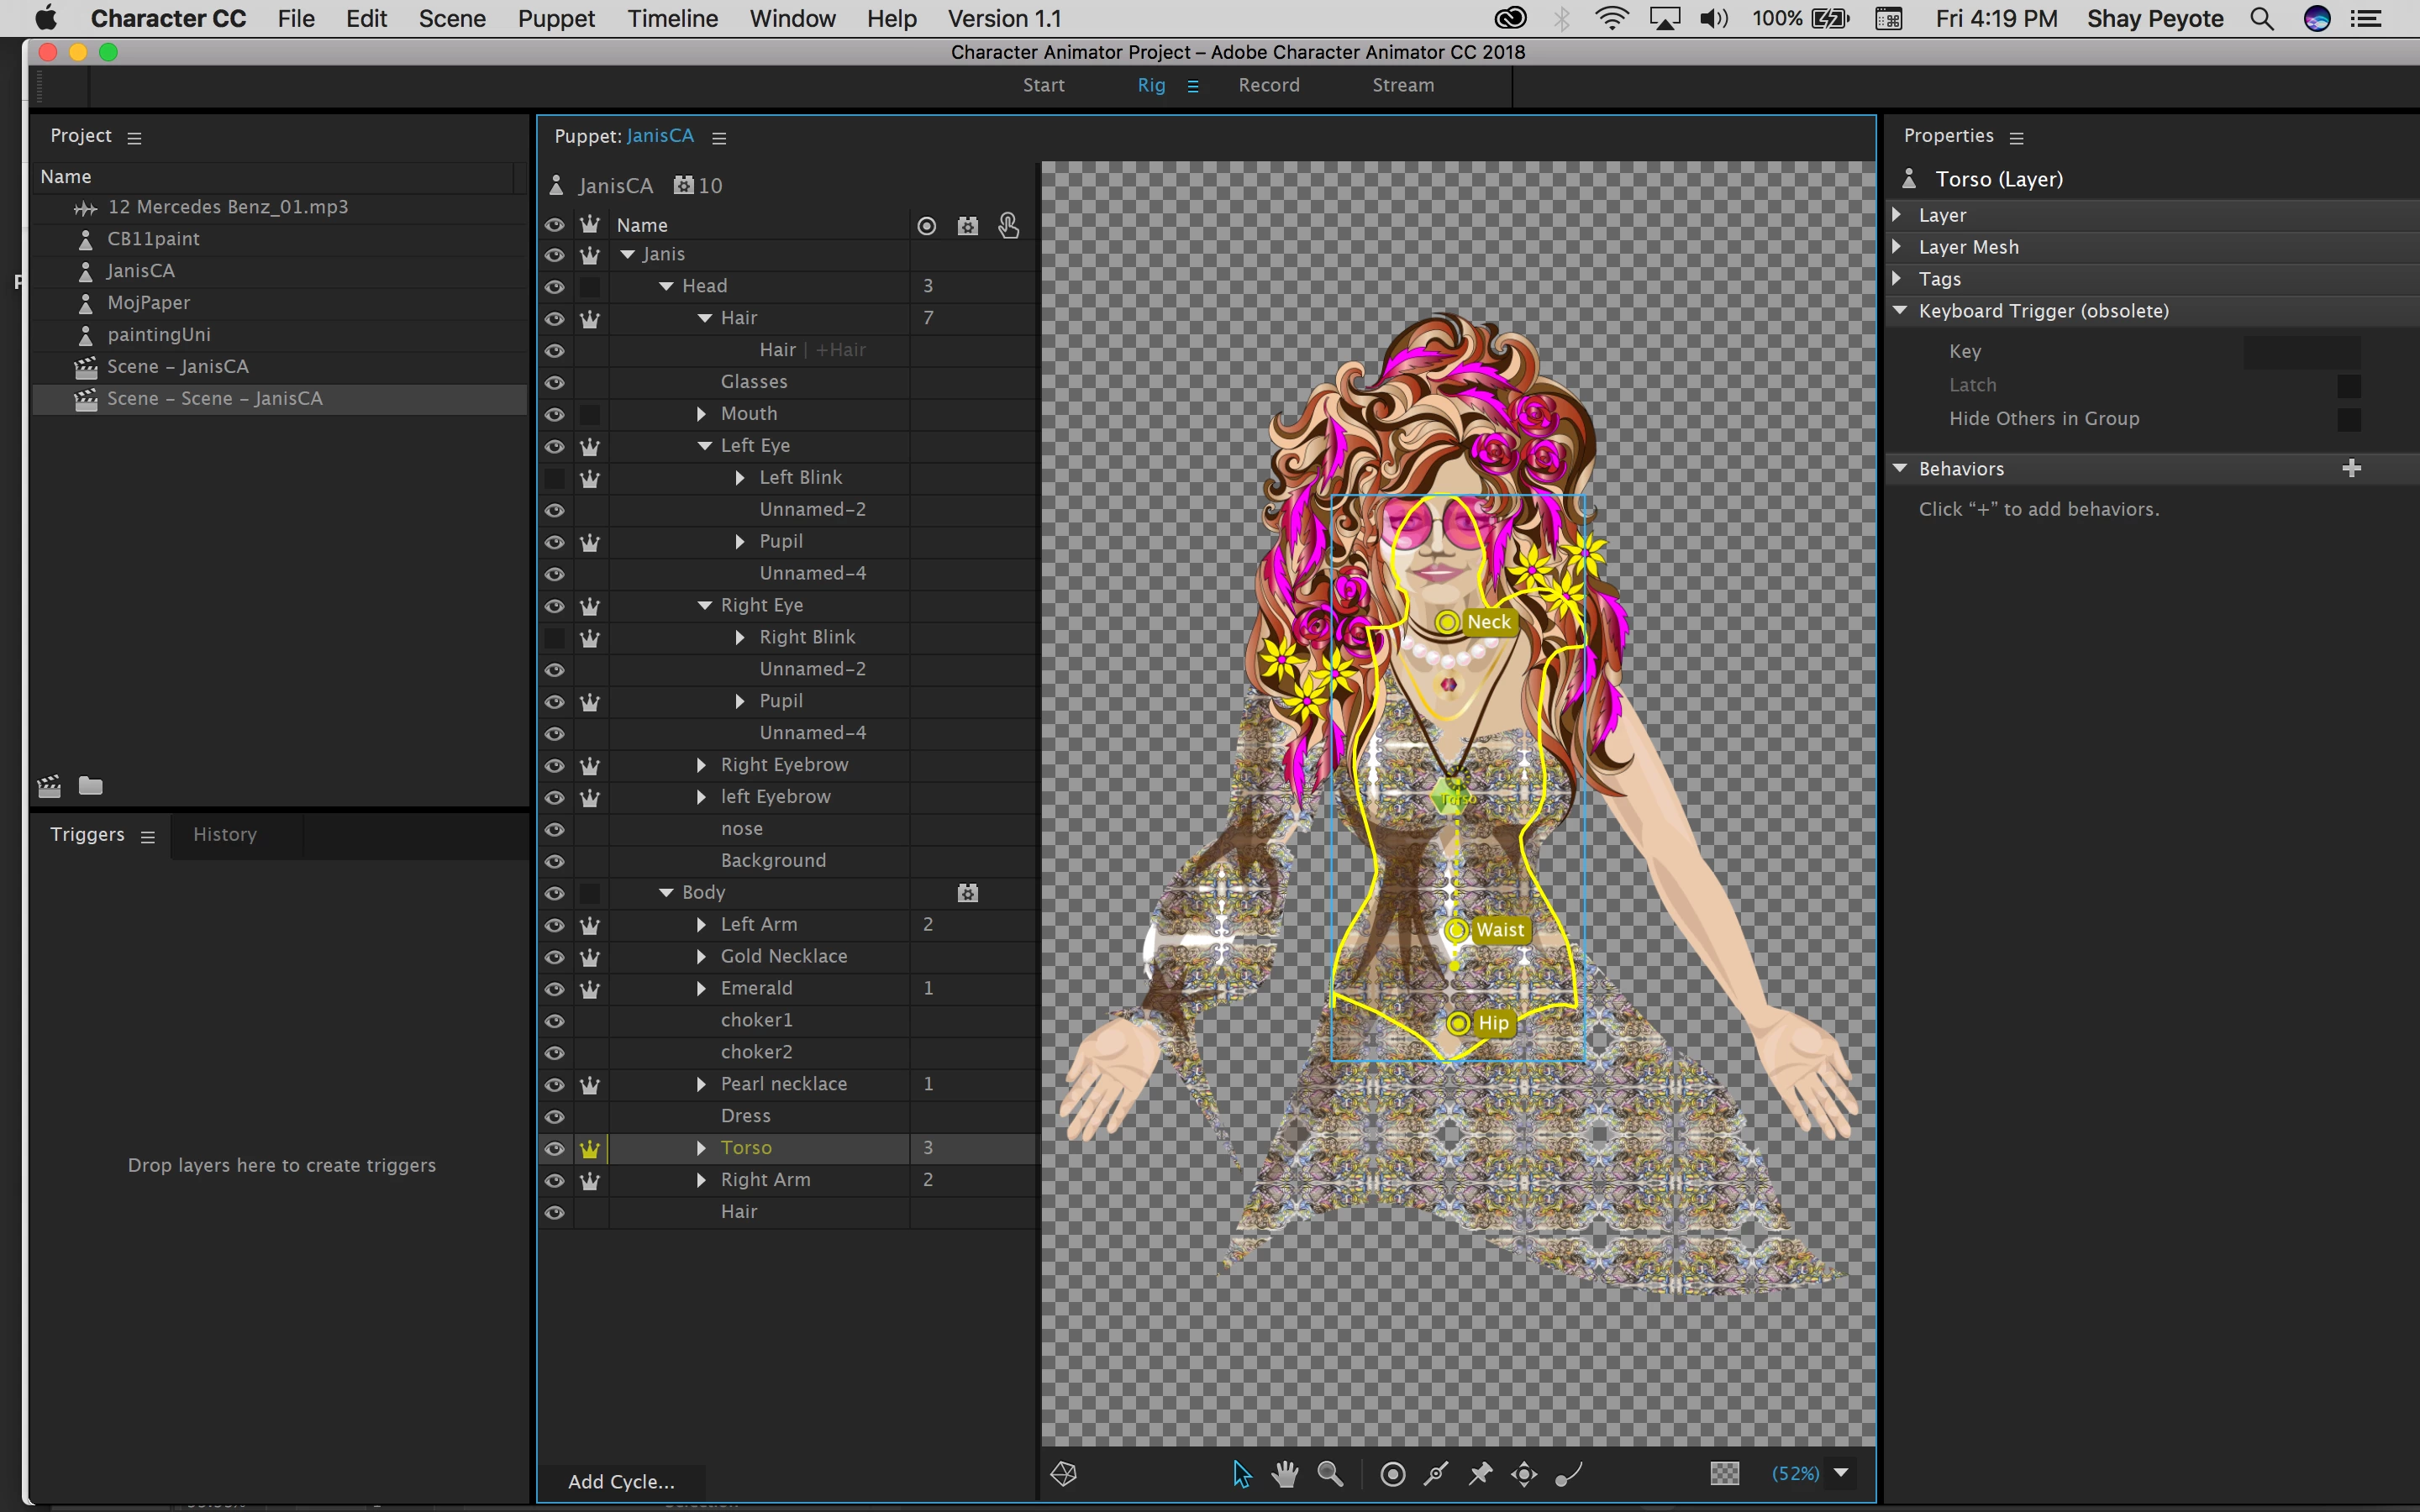Switch to the Record workspace
The image size is (2420, 1512).
(1268, 85)
